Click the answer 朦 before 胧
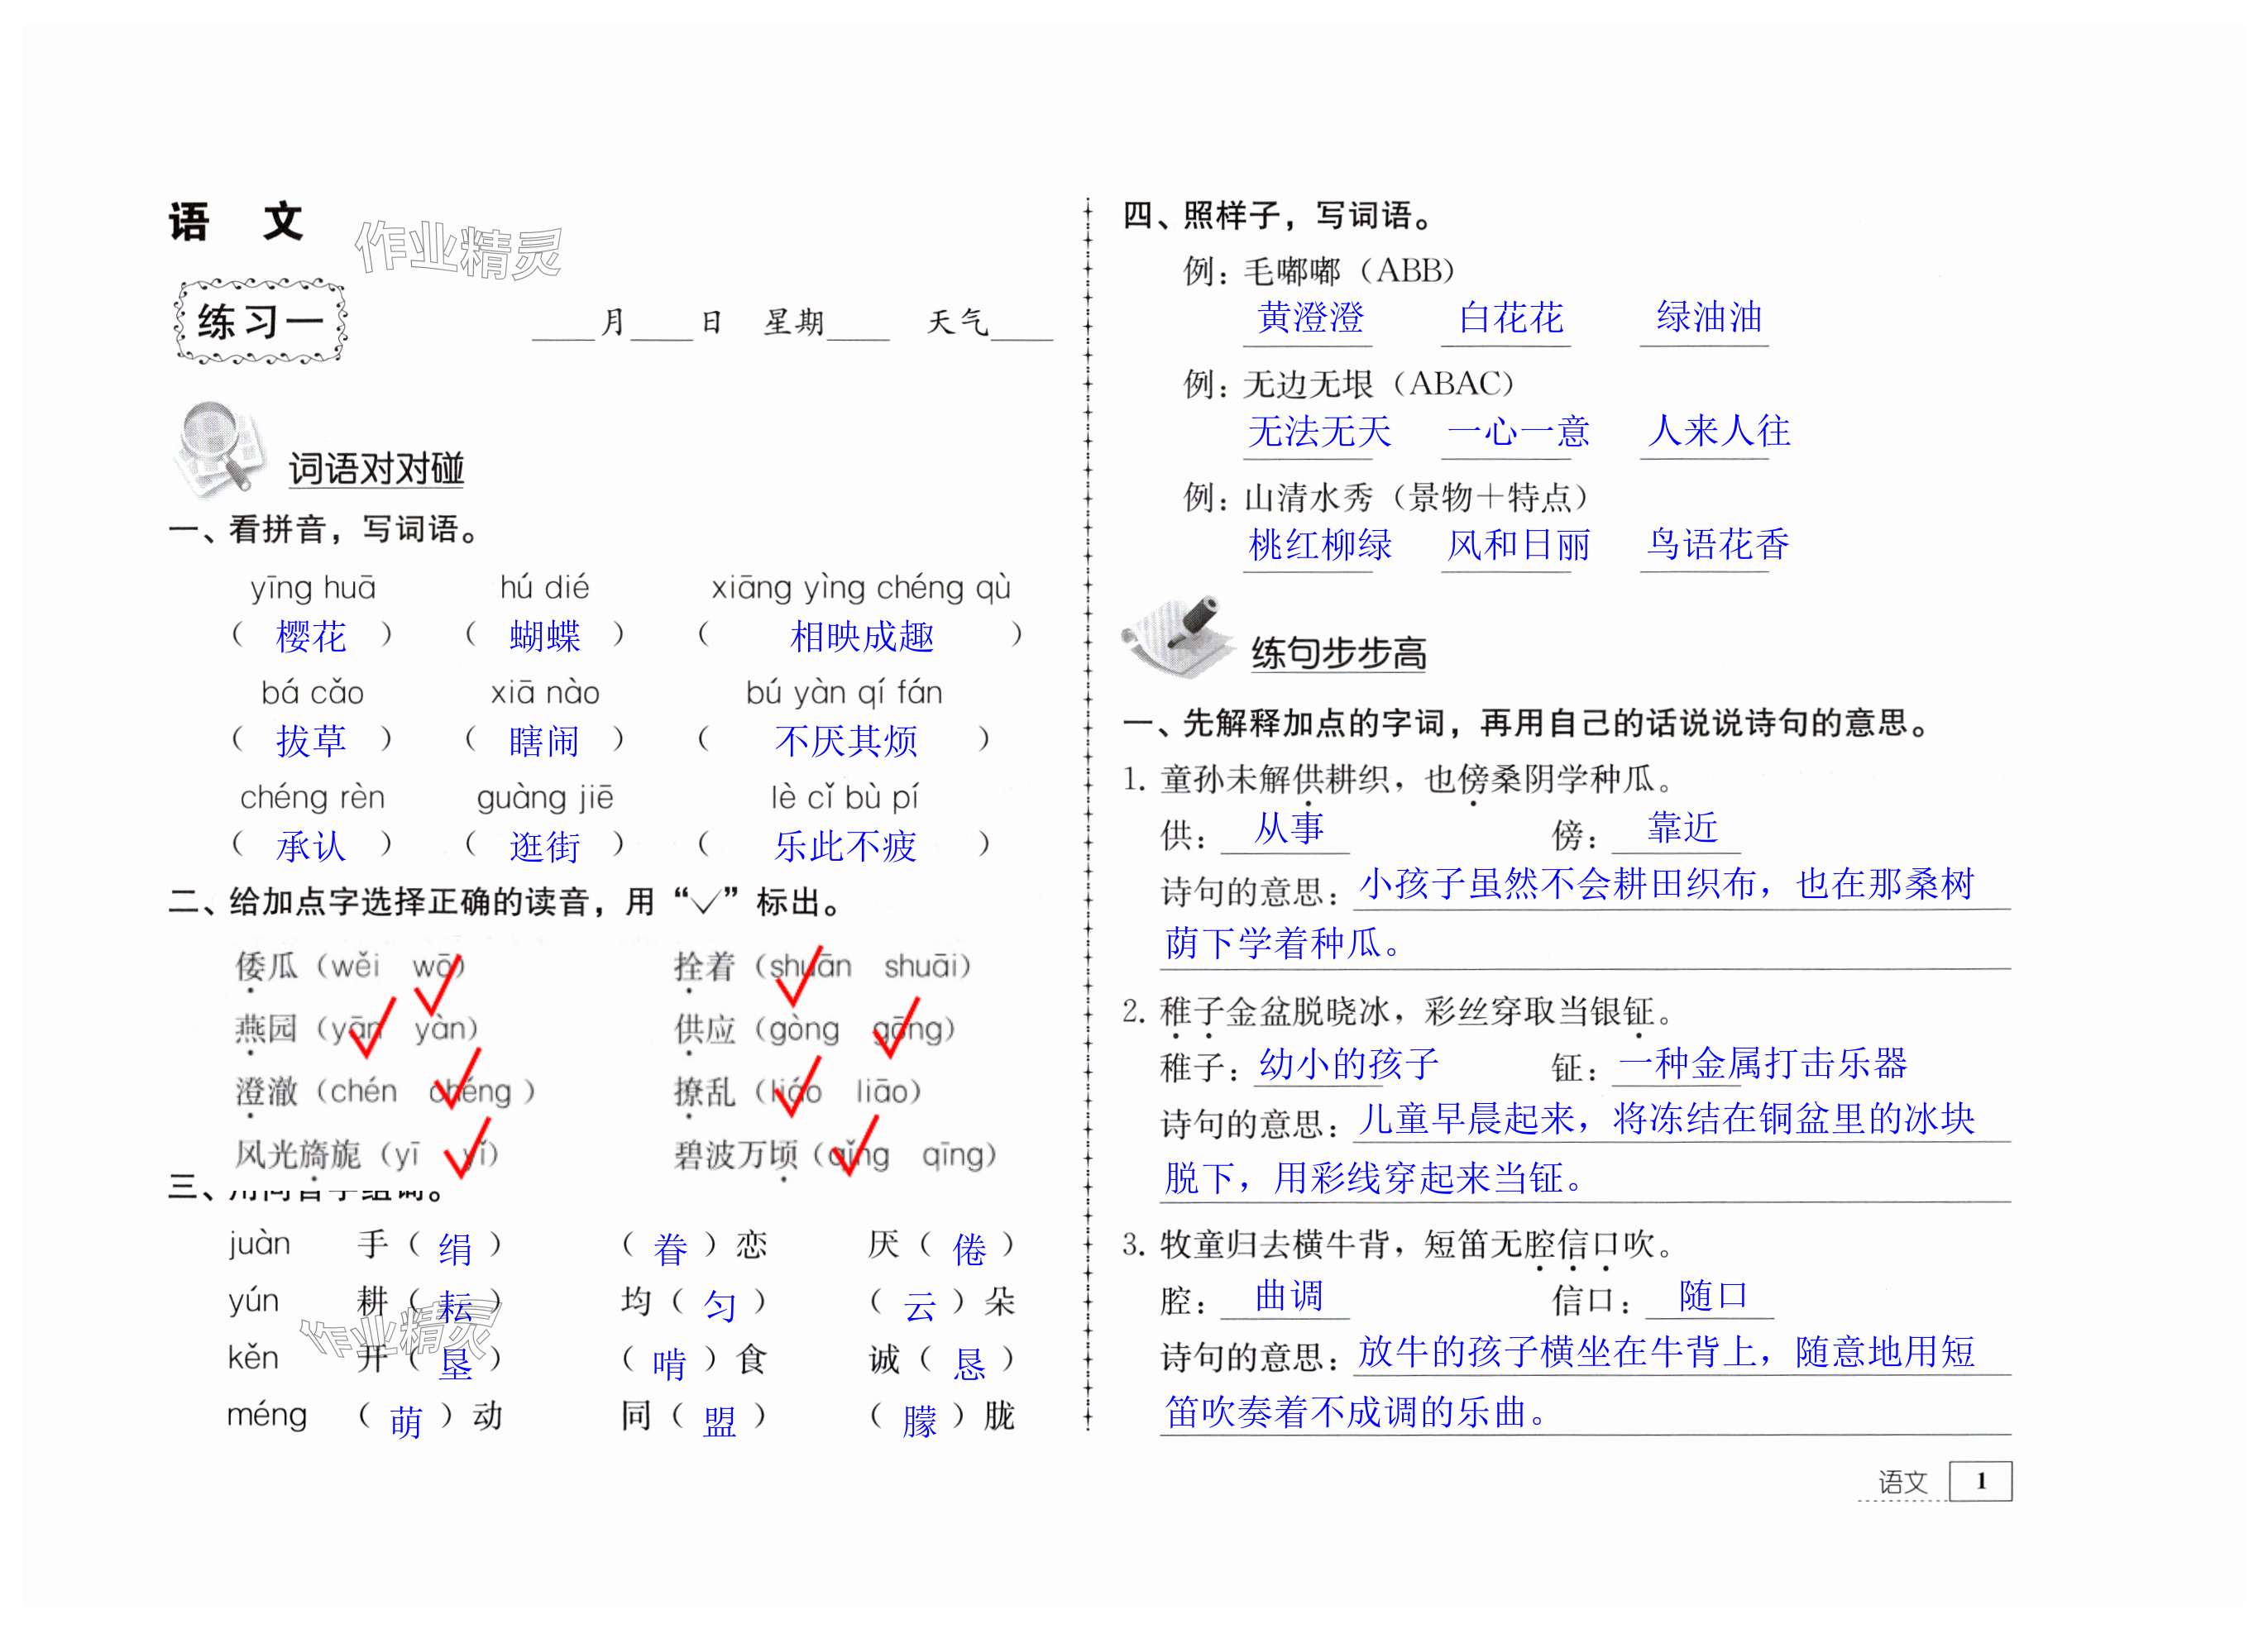This screenshot has width=2268, height=1629. 919,1421
